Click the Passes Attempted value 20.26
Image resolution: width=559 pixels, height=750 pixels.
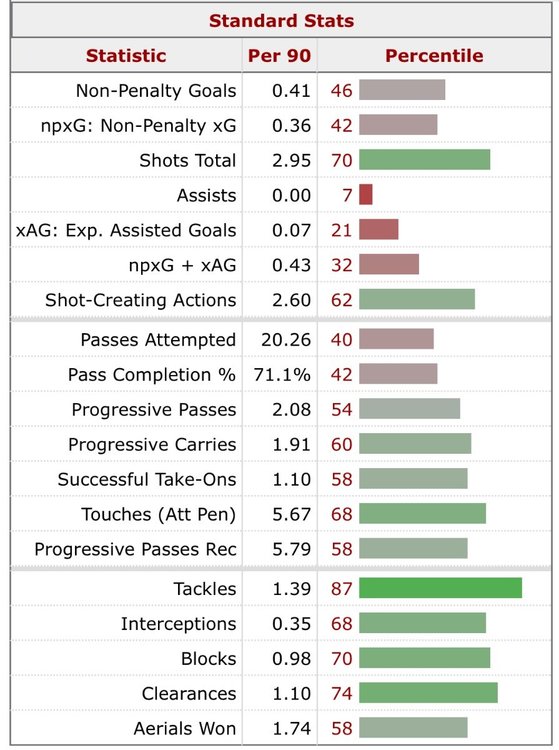coord(286,340)
